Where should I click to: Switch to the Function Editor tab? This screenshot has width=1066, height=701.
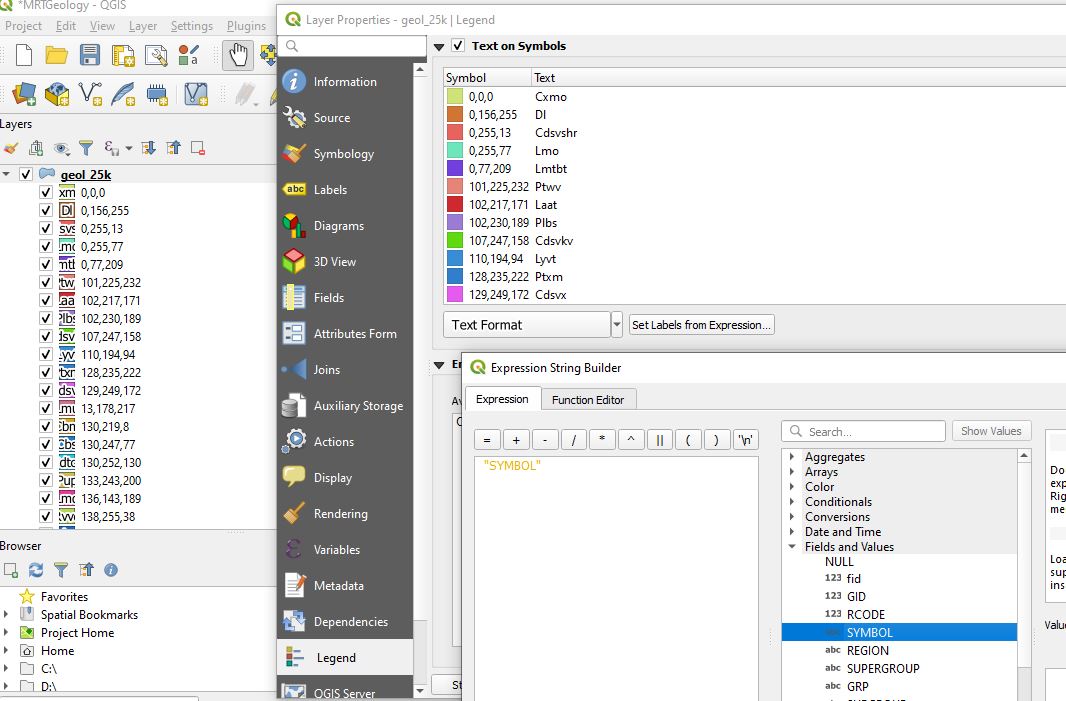(x=587, y=398)
